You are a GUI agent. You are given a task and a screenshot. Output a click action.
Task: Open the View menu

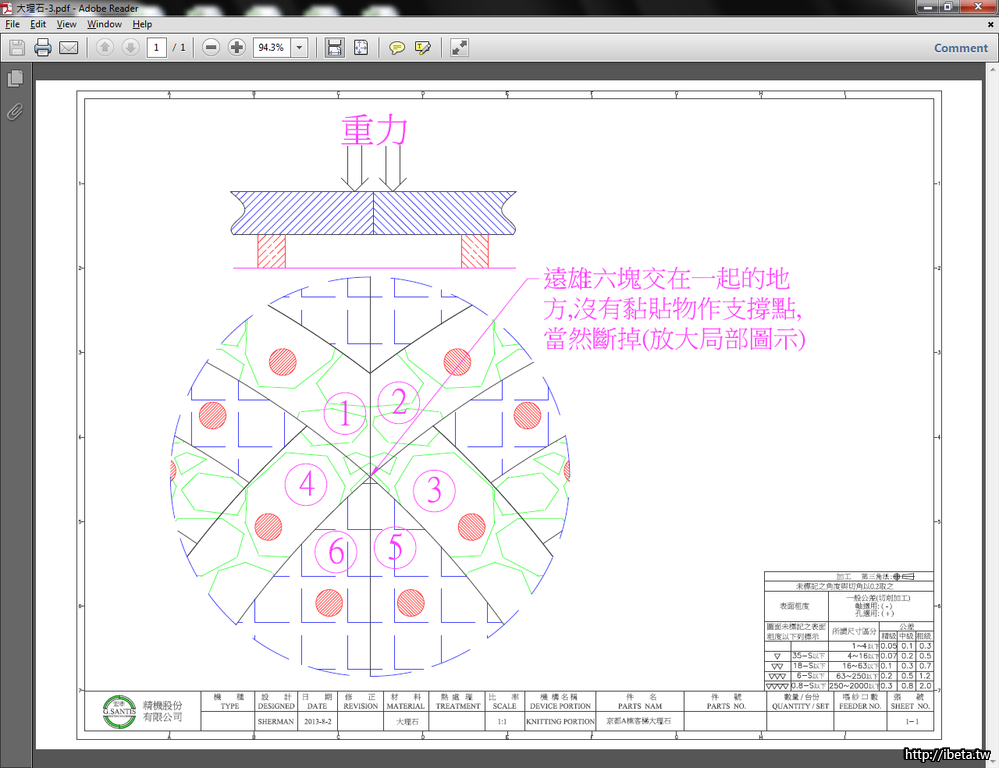pyautogui.click(x=66, y=24)
